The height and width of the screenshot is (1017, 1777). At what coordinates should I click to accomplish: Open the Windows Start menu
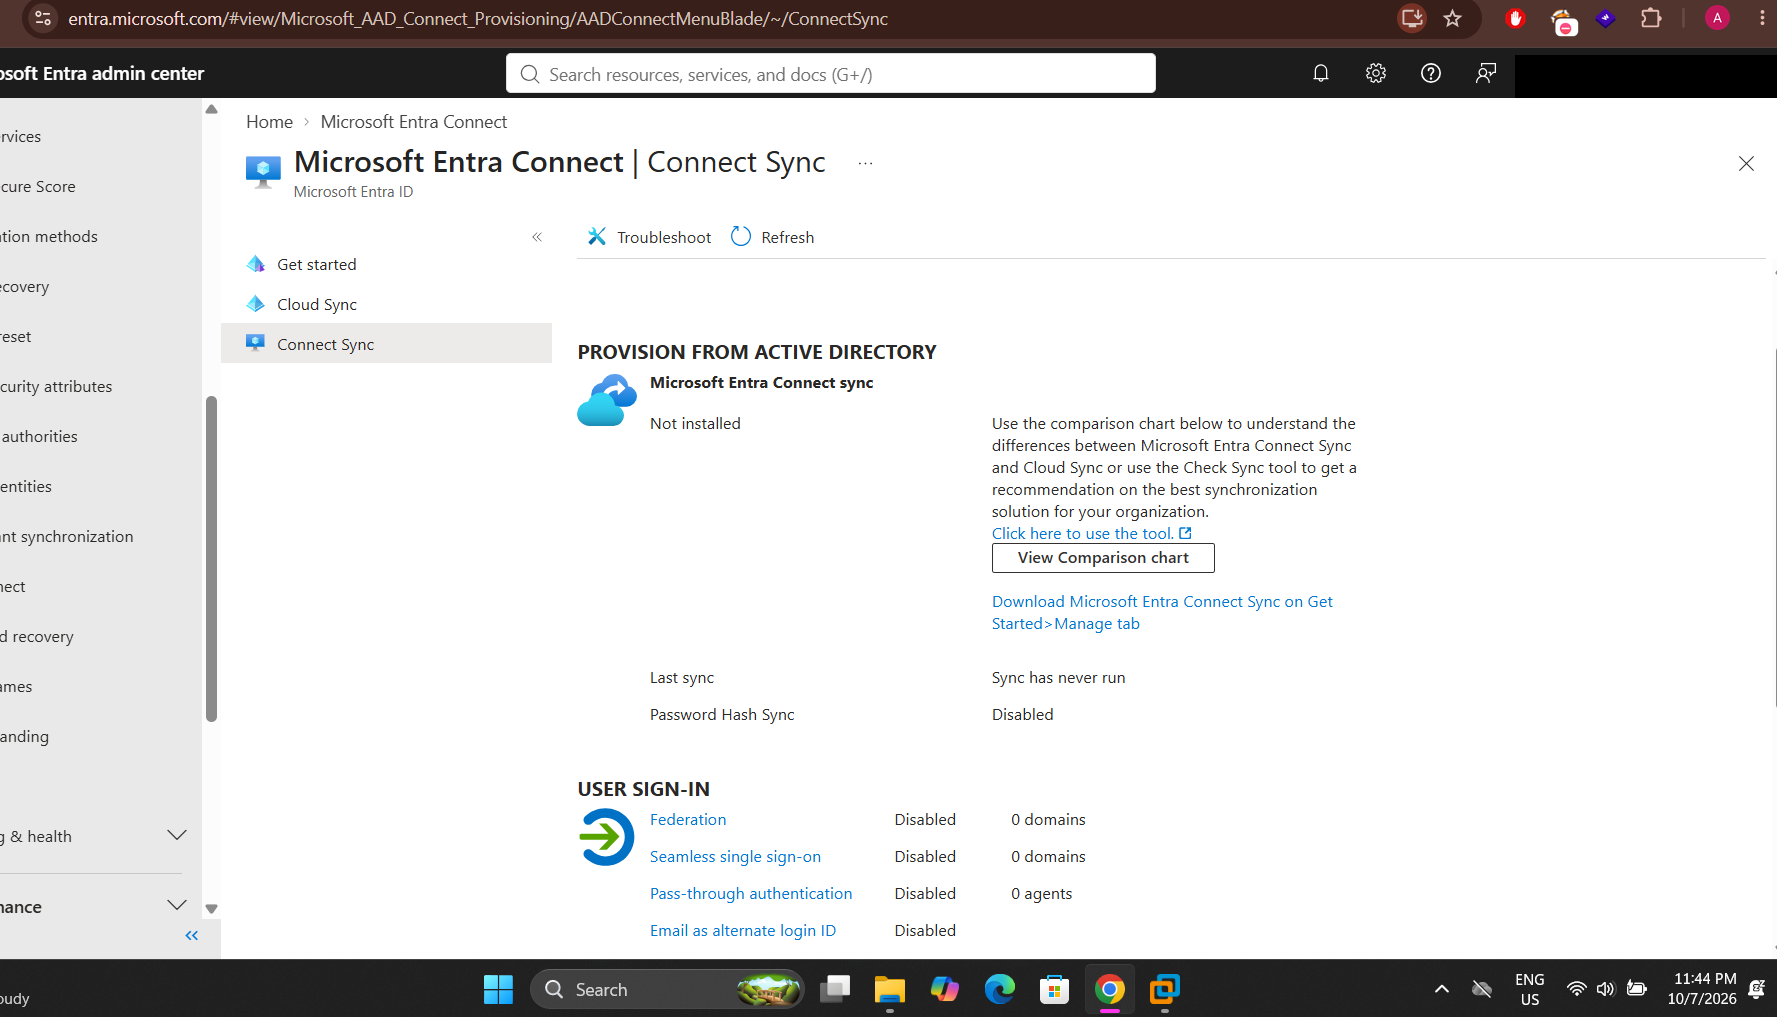tap(498, 989)
